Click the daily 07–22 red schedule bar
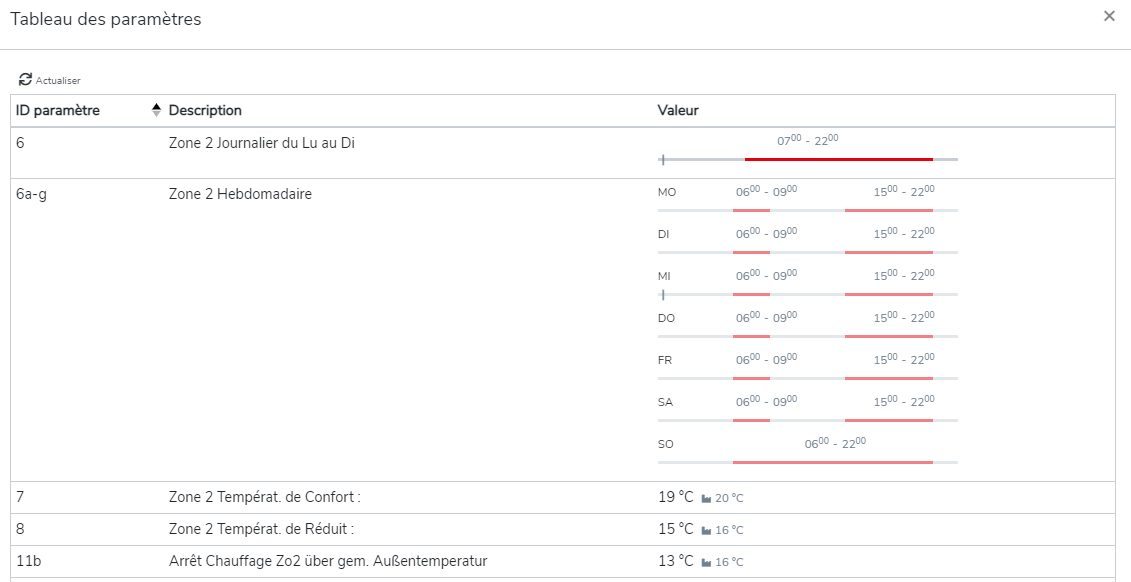 (x=838, y=159)
